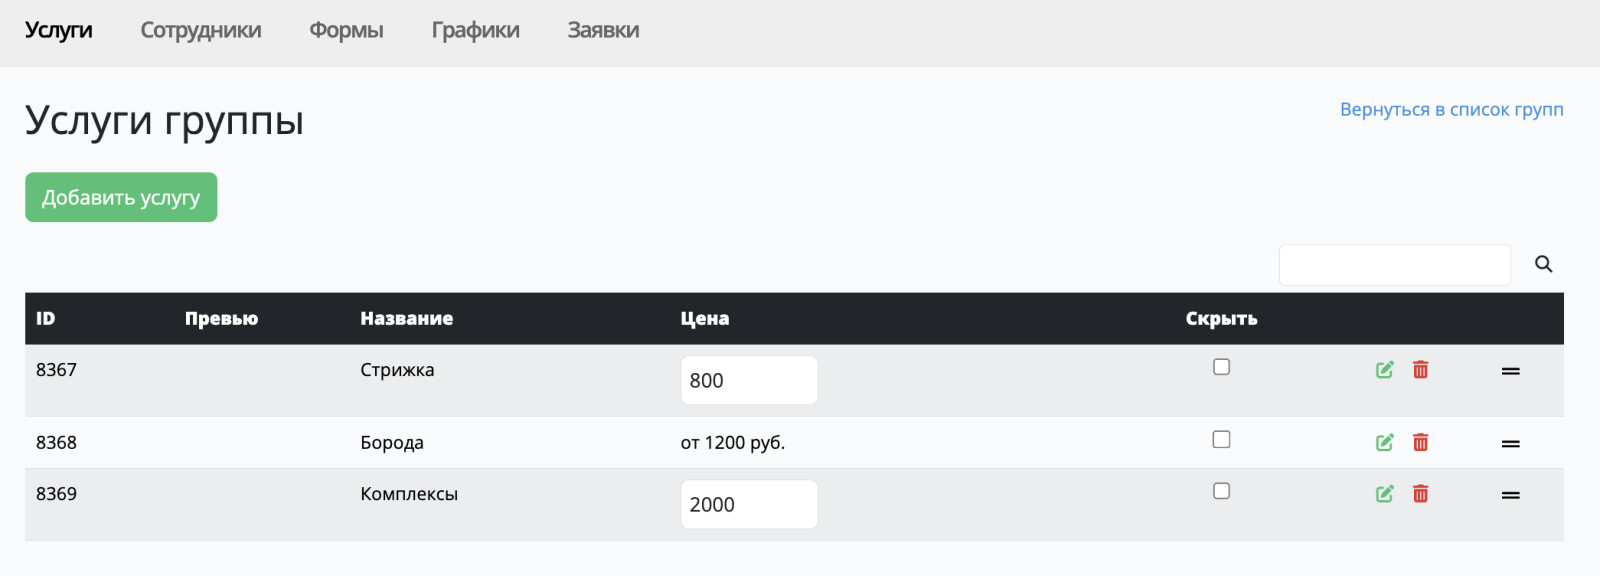Click the magnifier search icon
Viewport: 1600px width, 576px height.
pyautogui.click(x=1543, y=264)
